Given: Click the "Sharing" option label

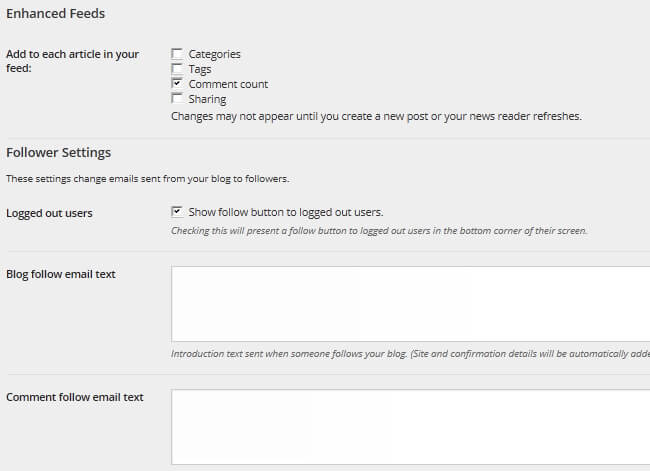Looking at the screenshot, I should pyautogui.click(x=207, y=99).
